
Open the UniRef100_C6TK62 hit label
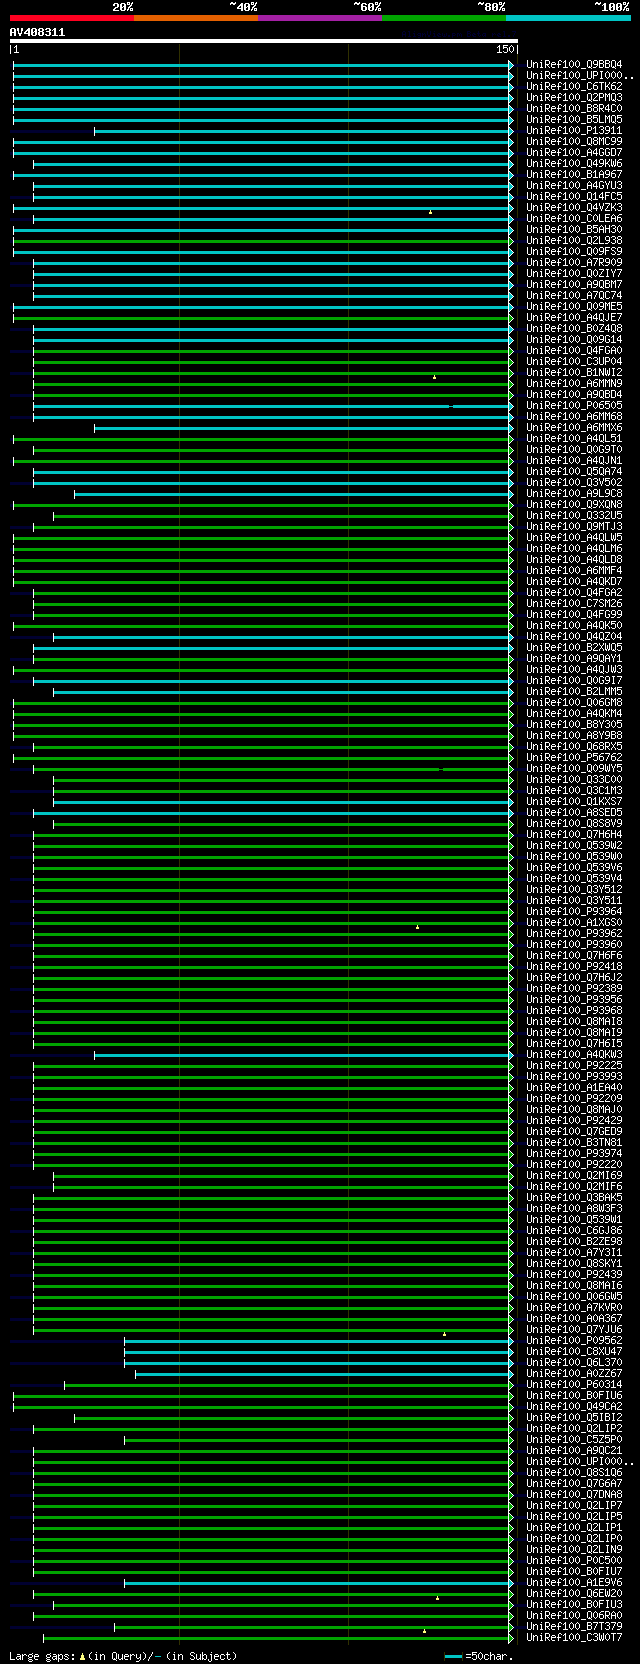tap(574, 87)
